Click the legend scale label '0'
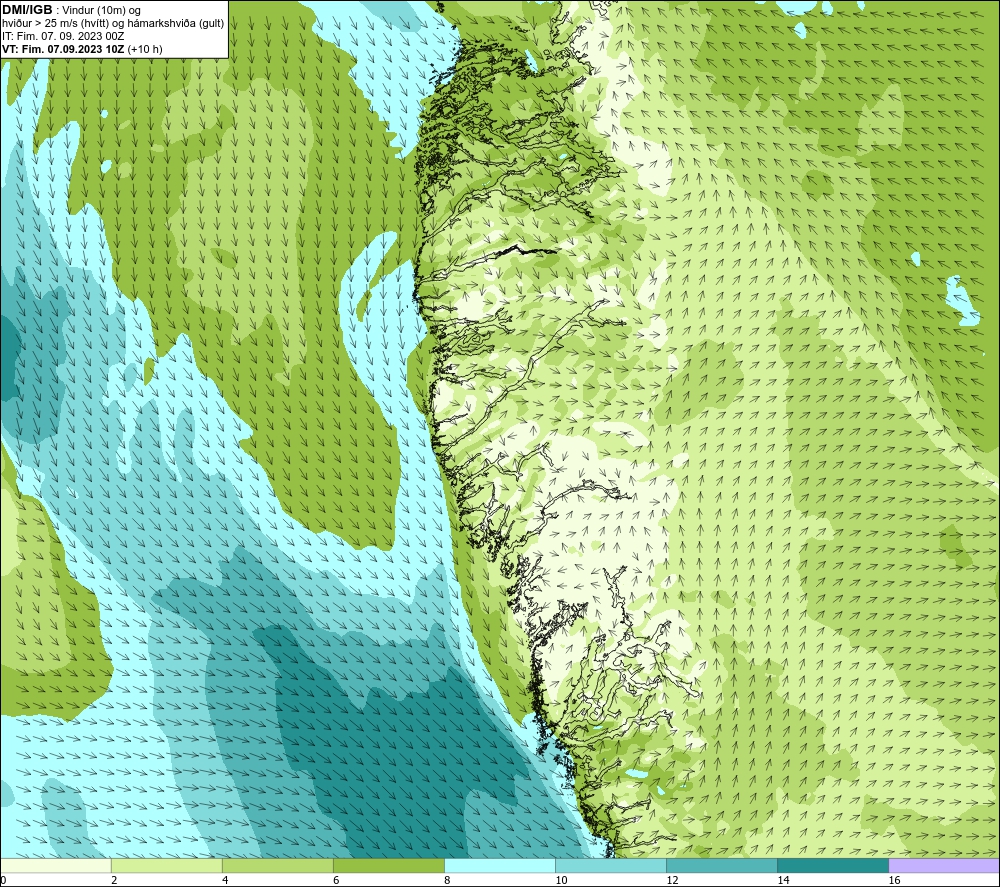The image size is (1000, 887). pos(3,880)
